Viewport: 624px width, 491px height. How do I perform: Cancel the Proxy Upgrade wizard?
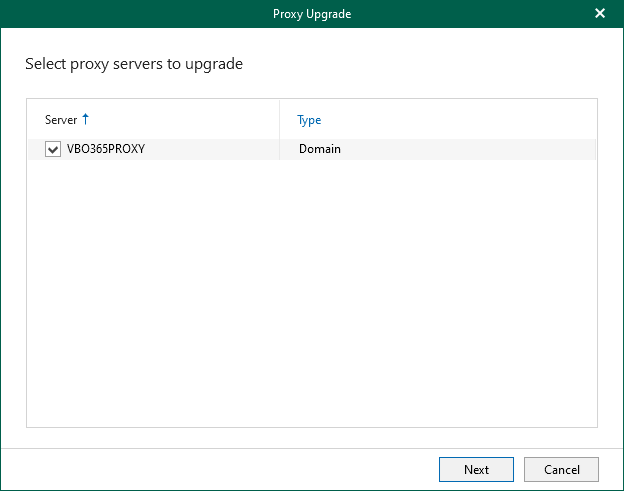coord(561,470)
